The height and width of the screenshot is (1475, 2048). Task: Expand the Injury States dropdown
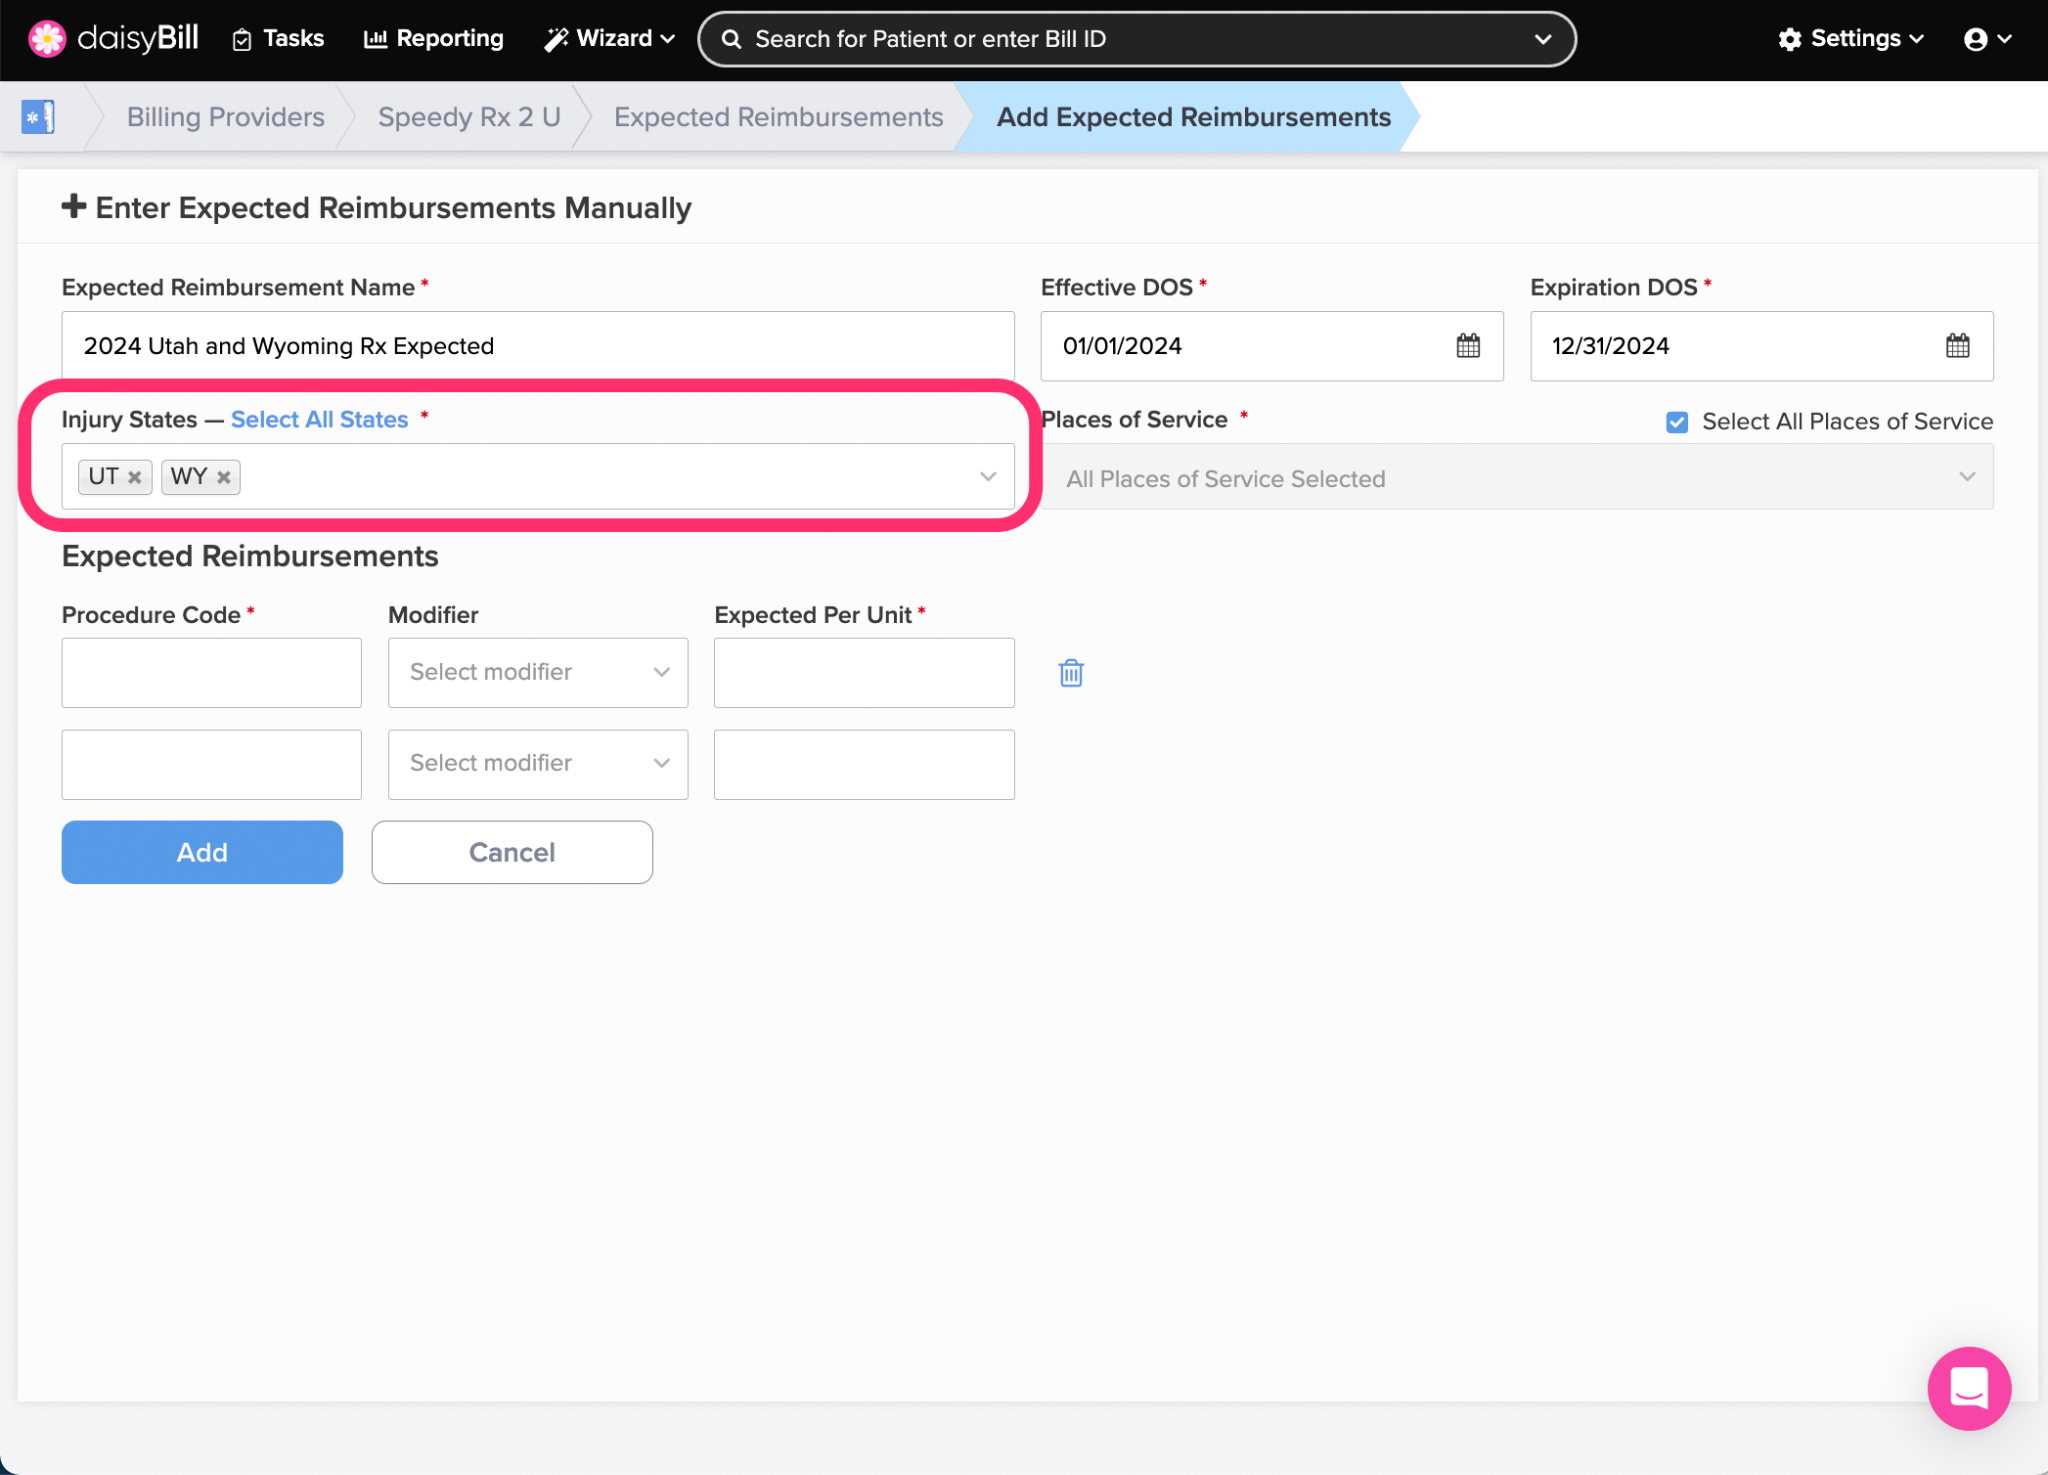987,477
